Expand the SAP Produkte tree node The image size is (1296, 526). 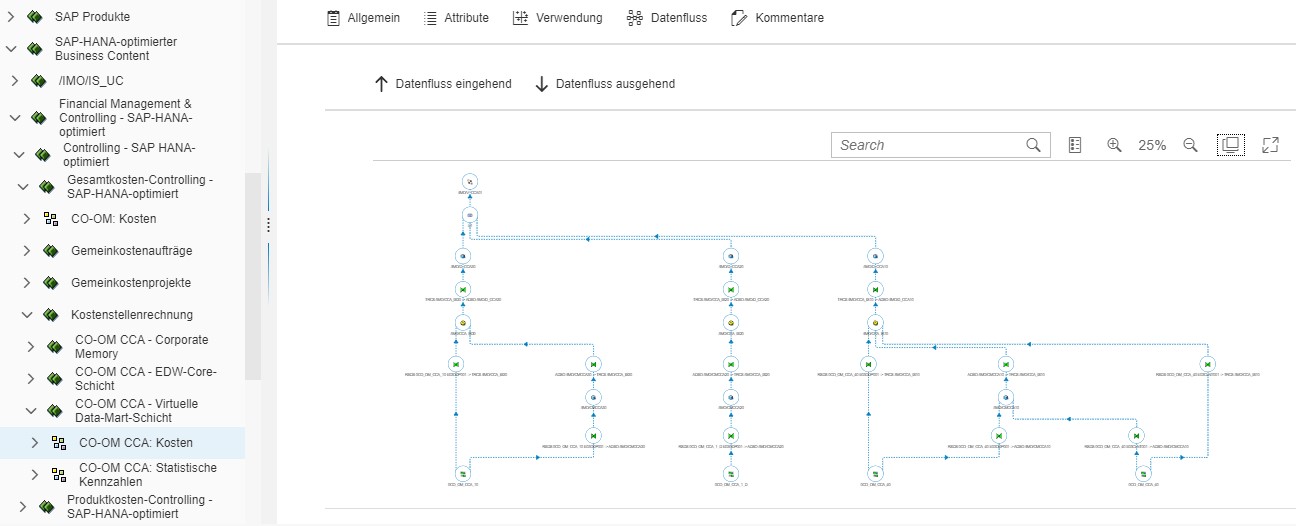click(x=11, y=17)
